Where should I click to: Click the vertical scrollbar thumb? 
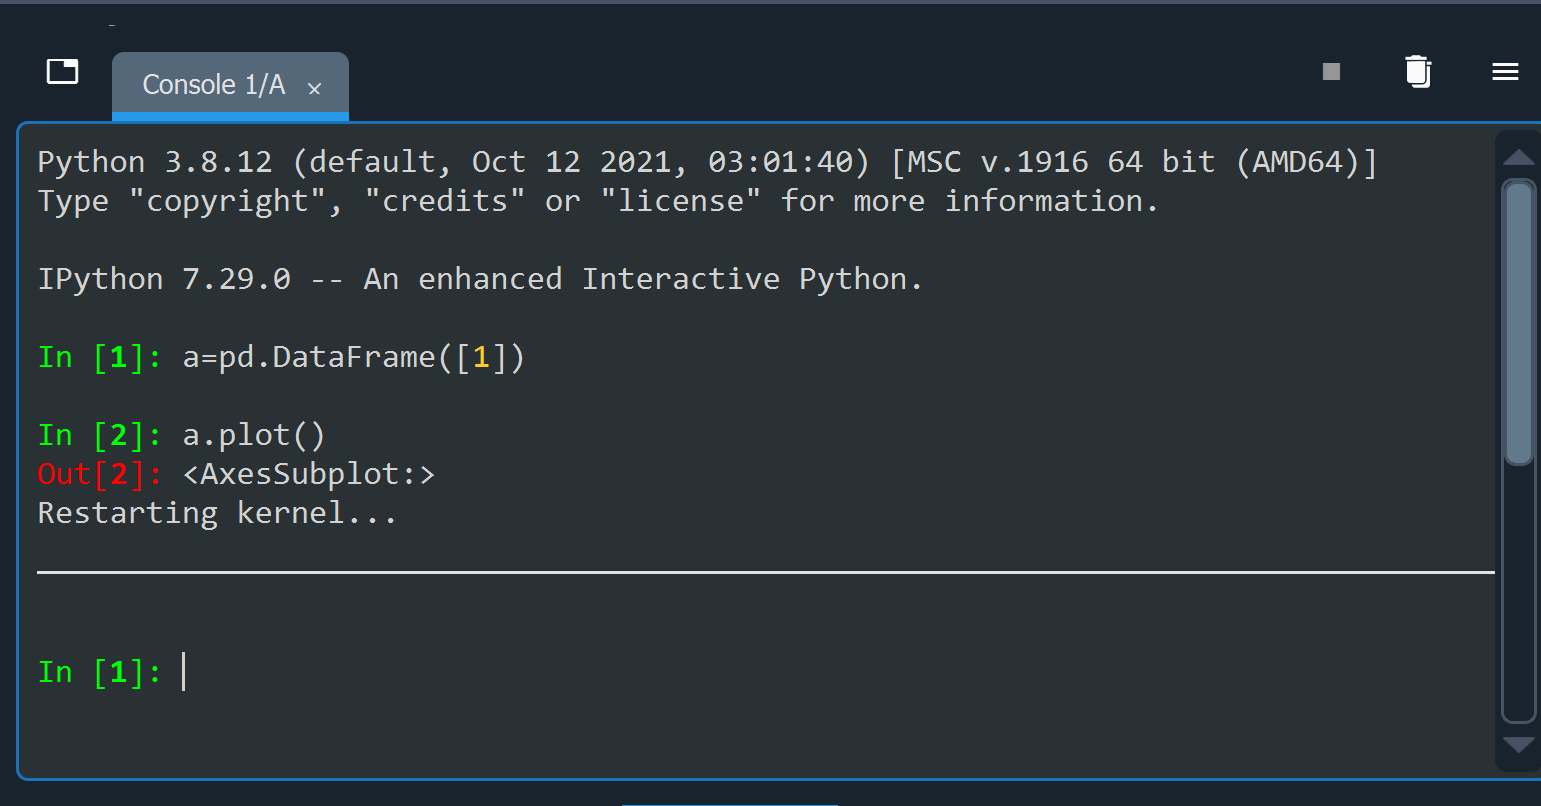pyautogui.click(x=1518, y=320)
